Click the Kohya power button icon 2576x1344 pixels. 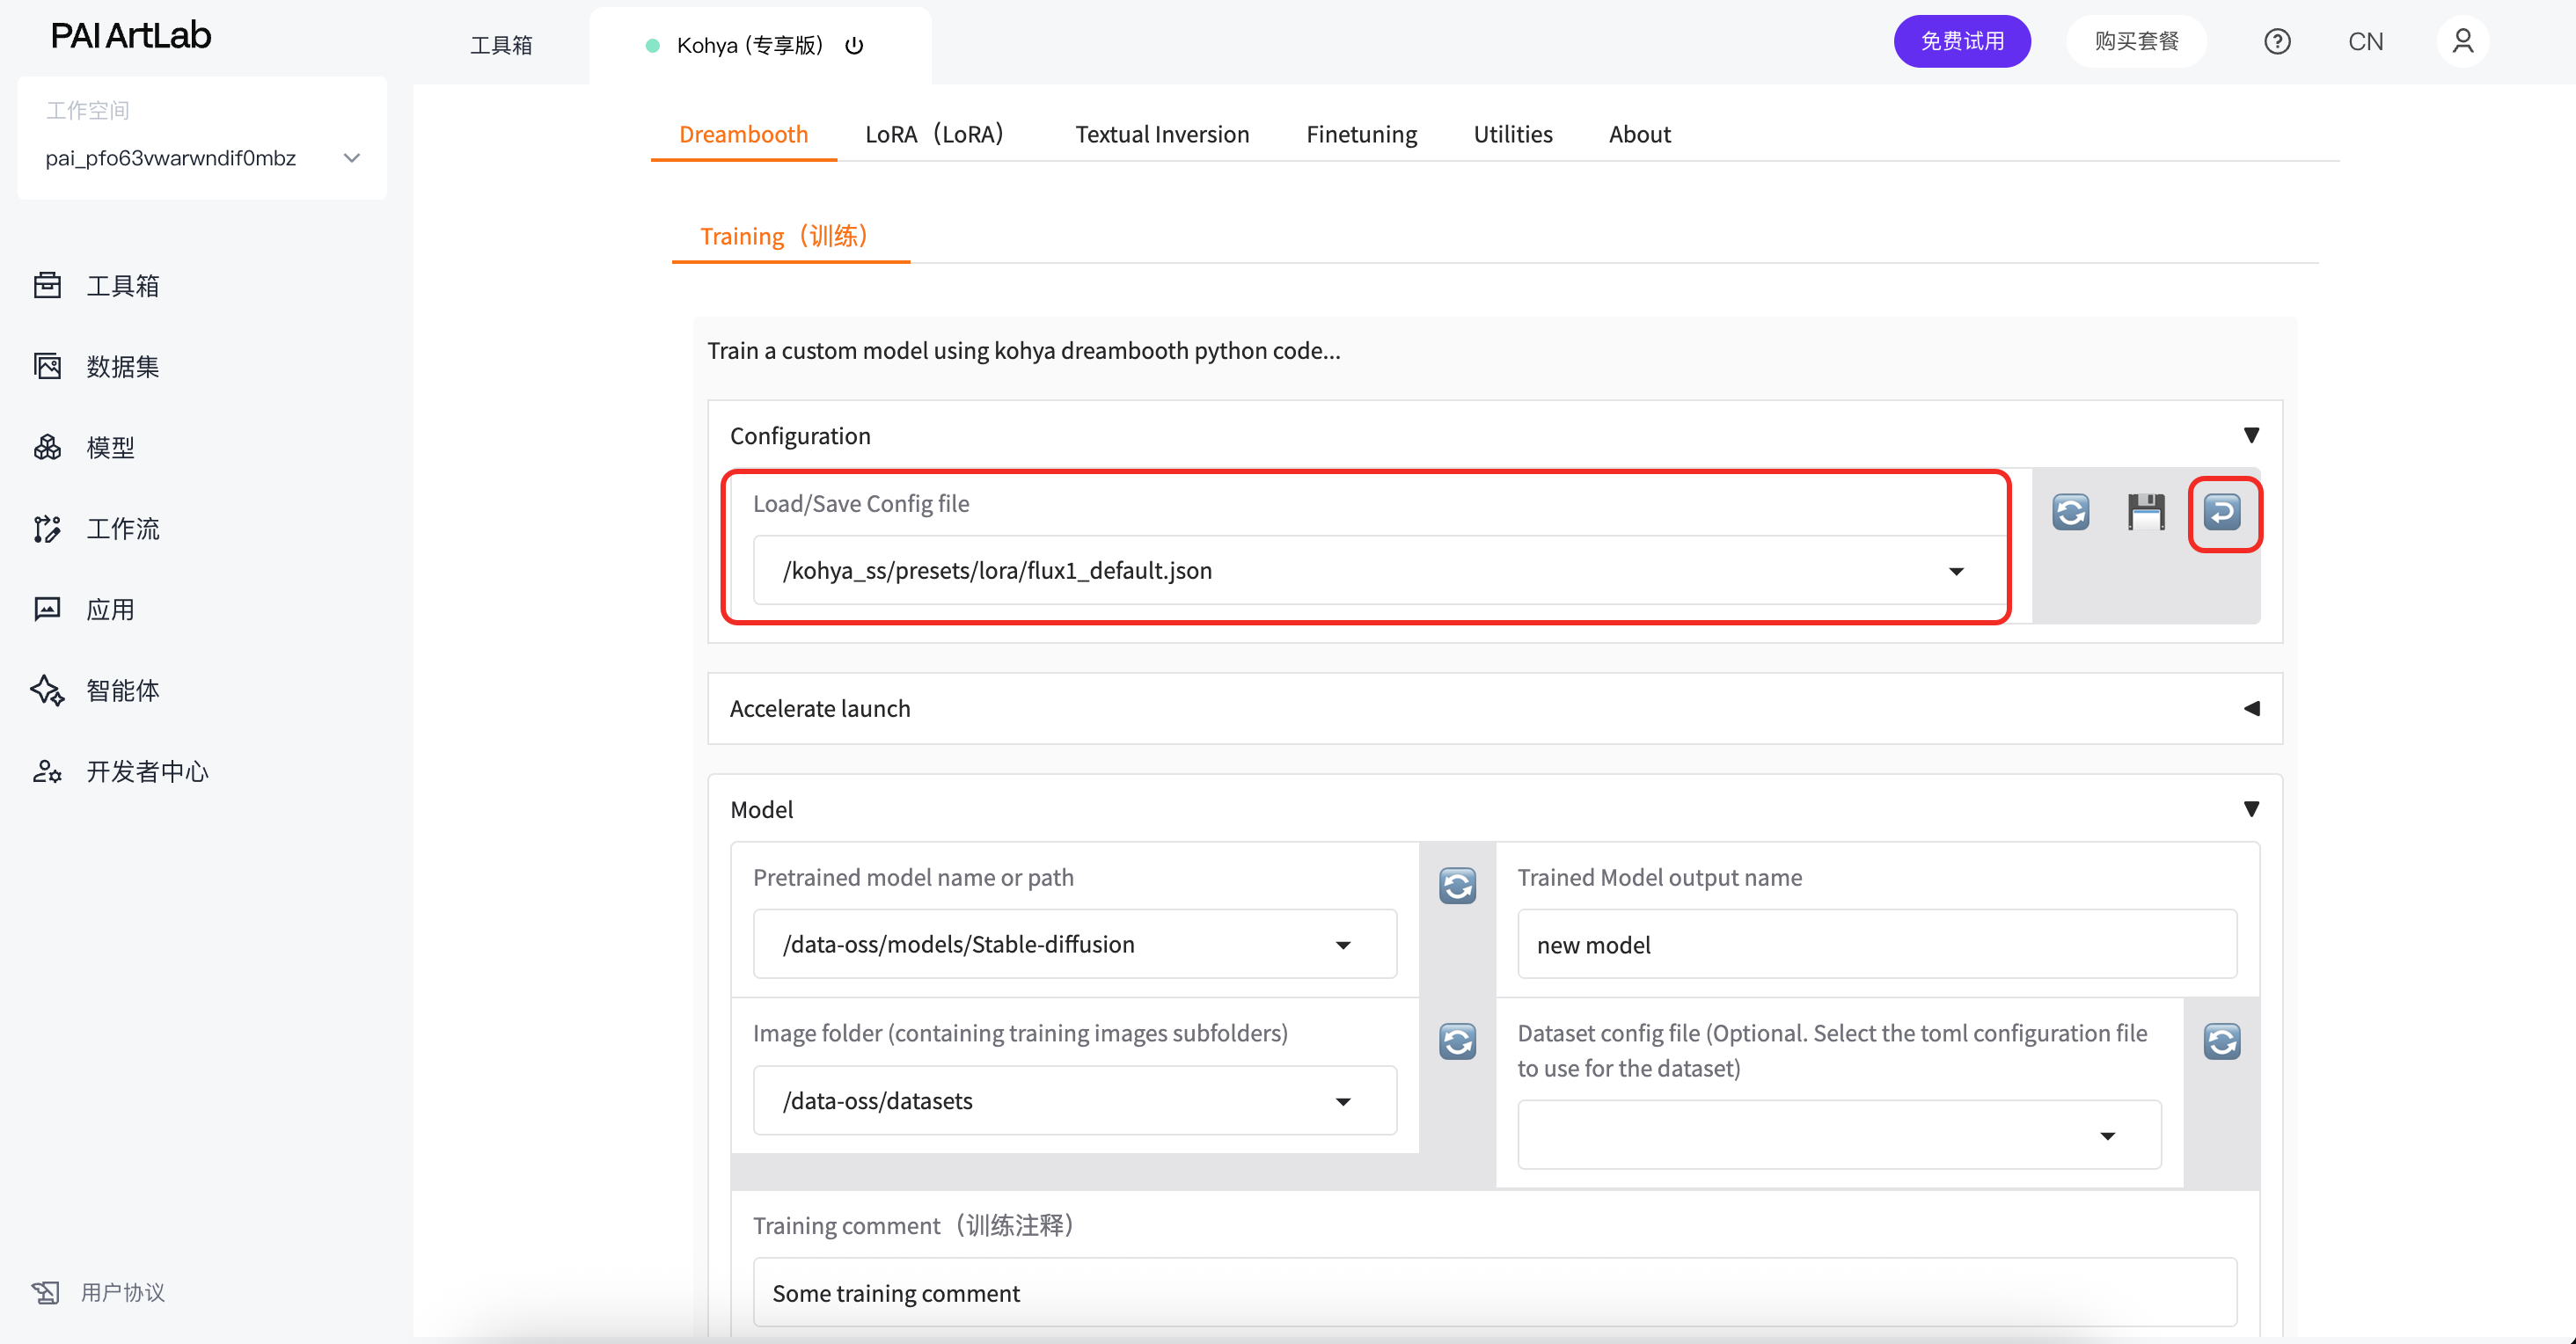[854, 46]
